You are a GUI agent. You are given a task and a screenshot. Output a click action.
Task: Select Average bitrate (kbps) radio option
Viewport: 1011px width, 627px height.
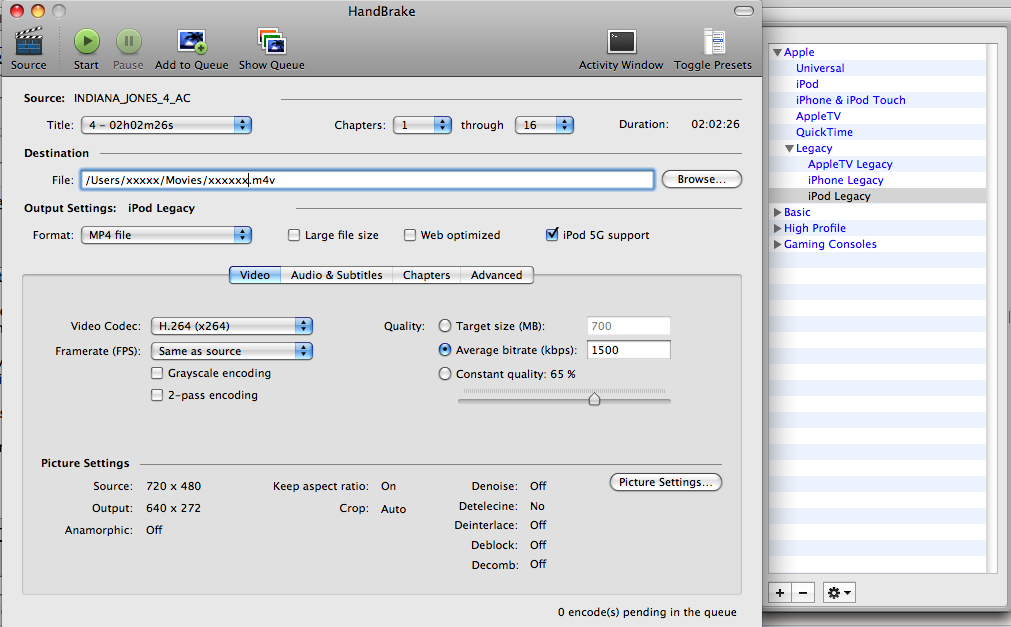[x=445, y=350]
